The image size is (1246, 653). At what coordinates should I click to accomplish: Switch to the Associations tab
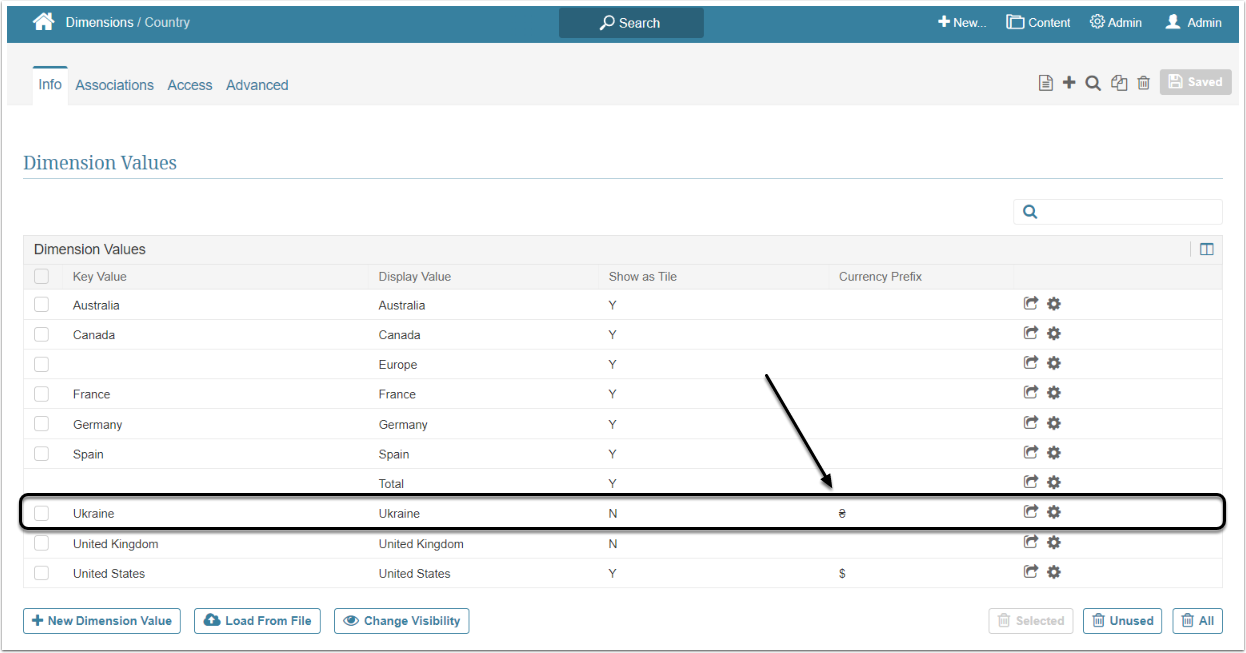click(x=114, y=85)
